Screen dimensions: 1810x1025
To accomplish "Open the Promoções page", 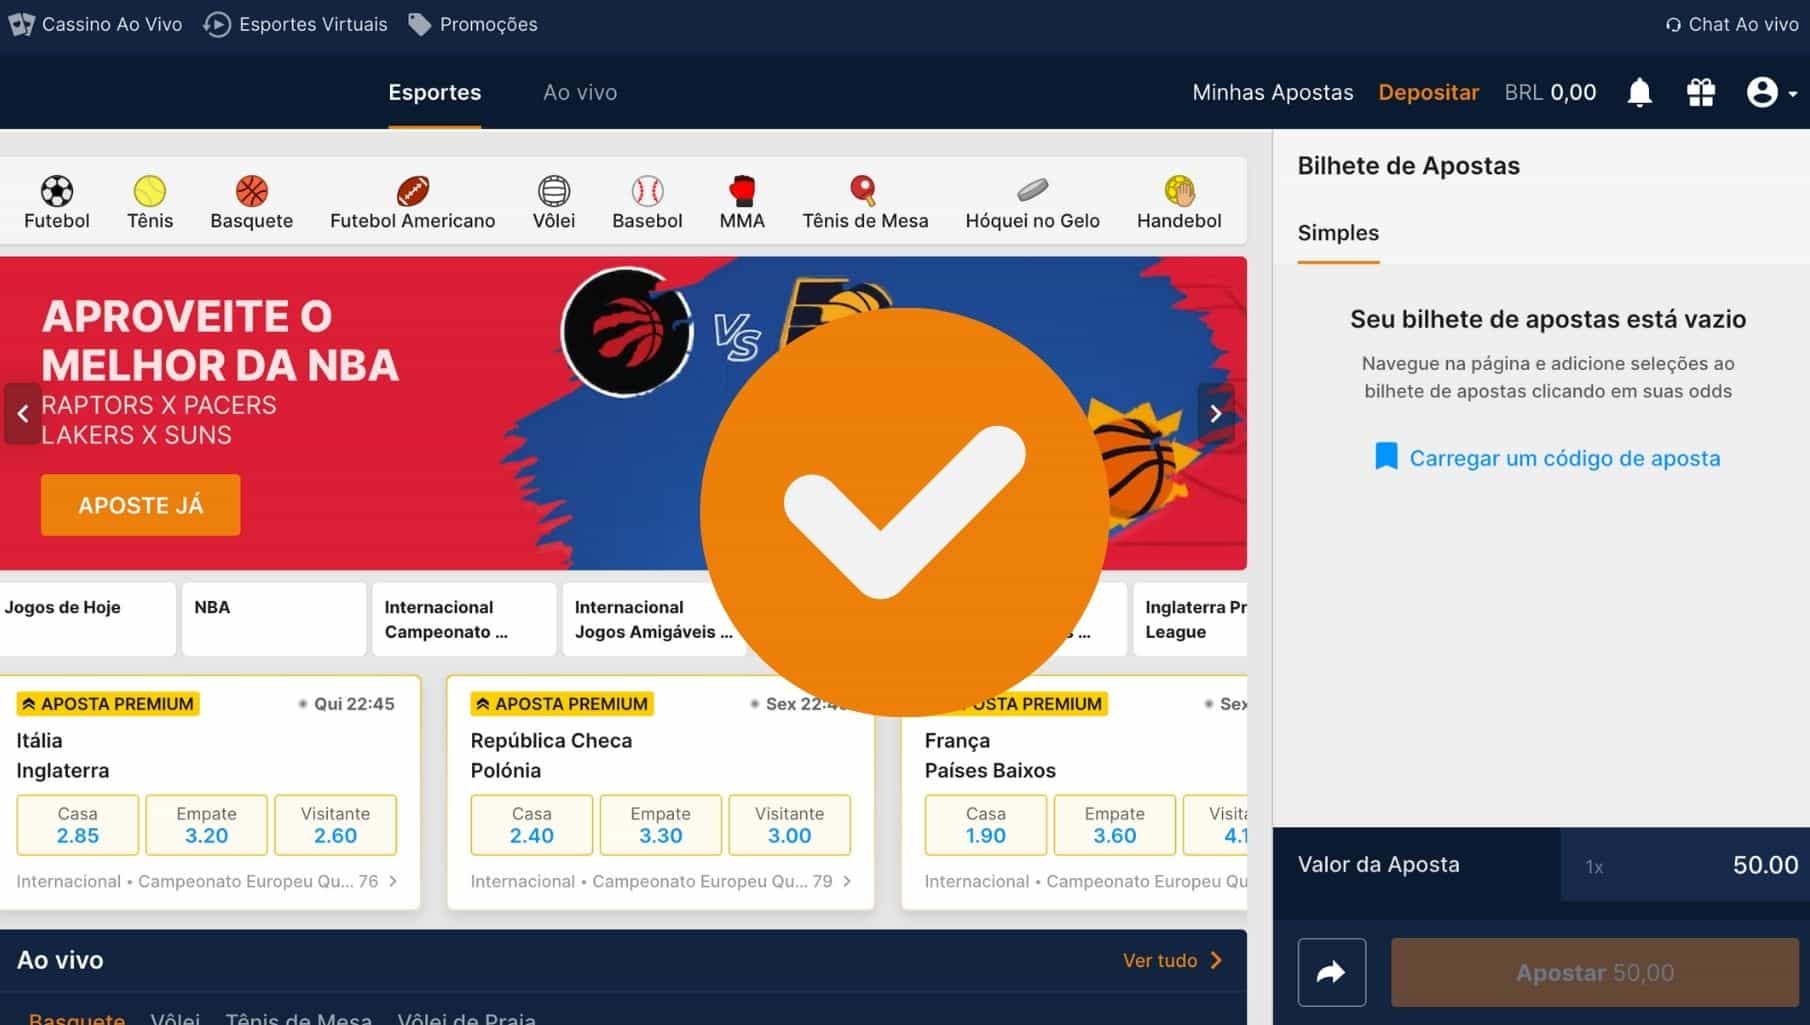I will (473, 24).
